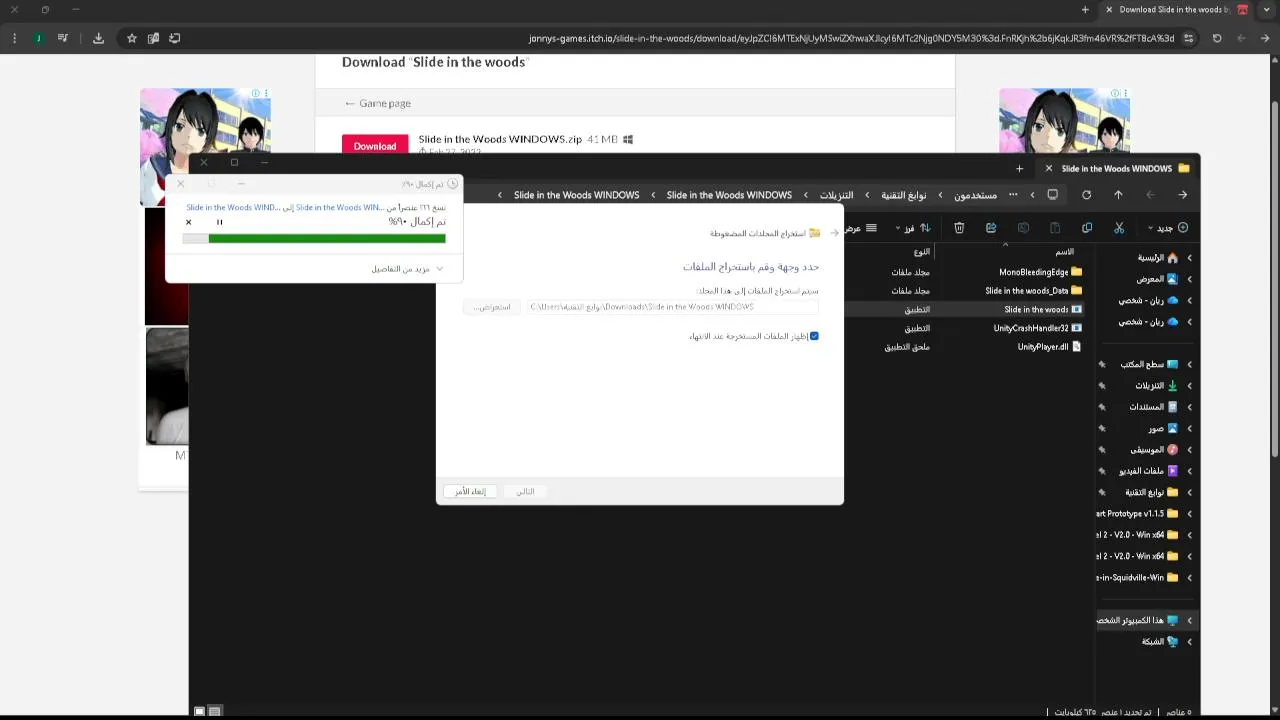Reload the page in browser toolbar
The image size is (1280, 720).
click(1217, 38)
